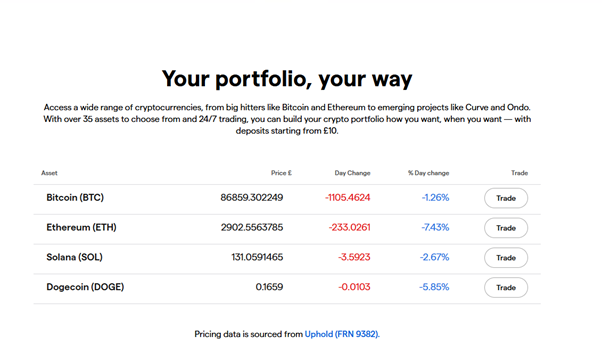Click the Trade button for Bitcoin
This screenshot has height=361, width=602.
tap(506, 198)
